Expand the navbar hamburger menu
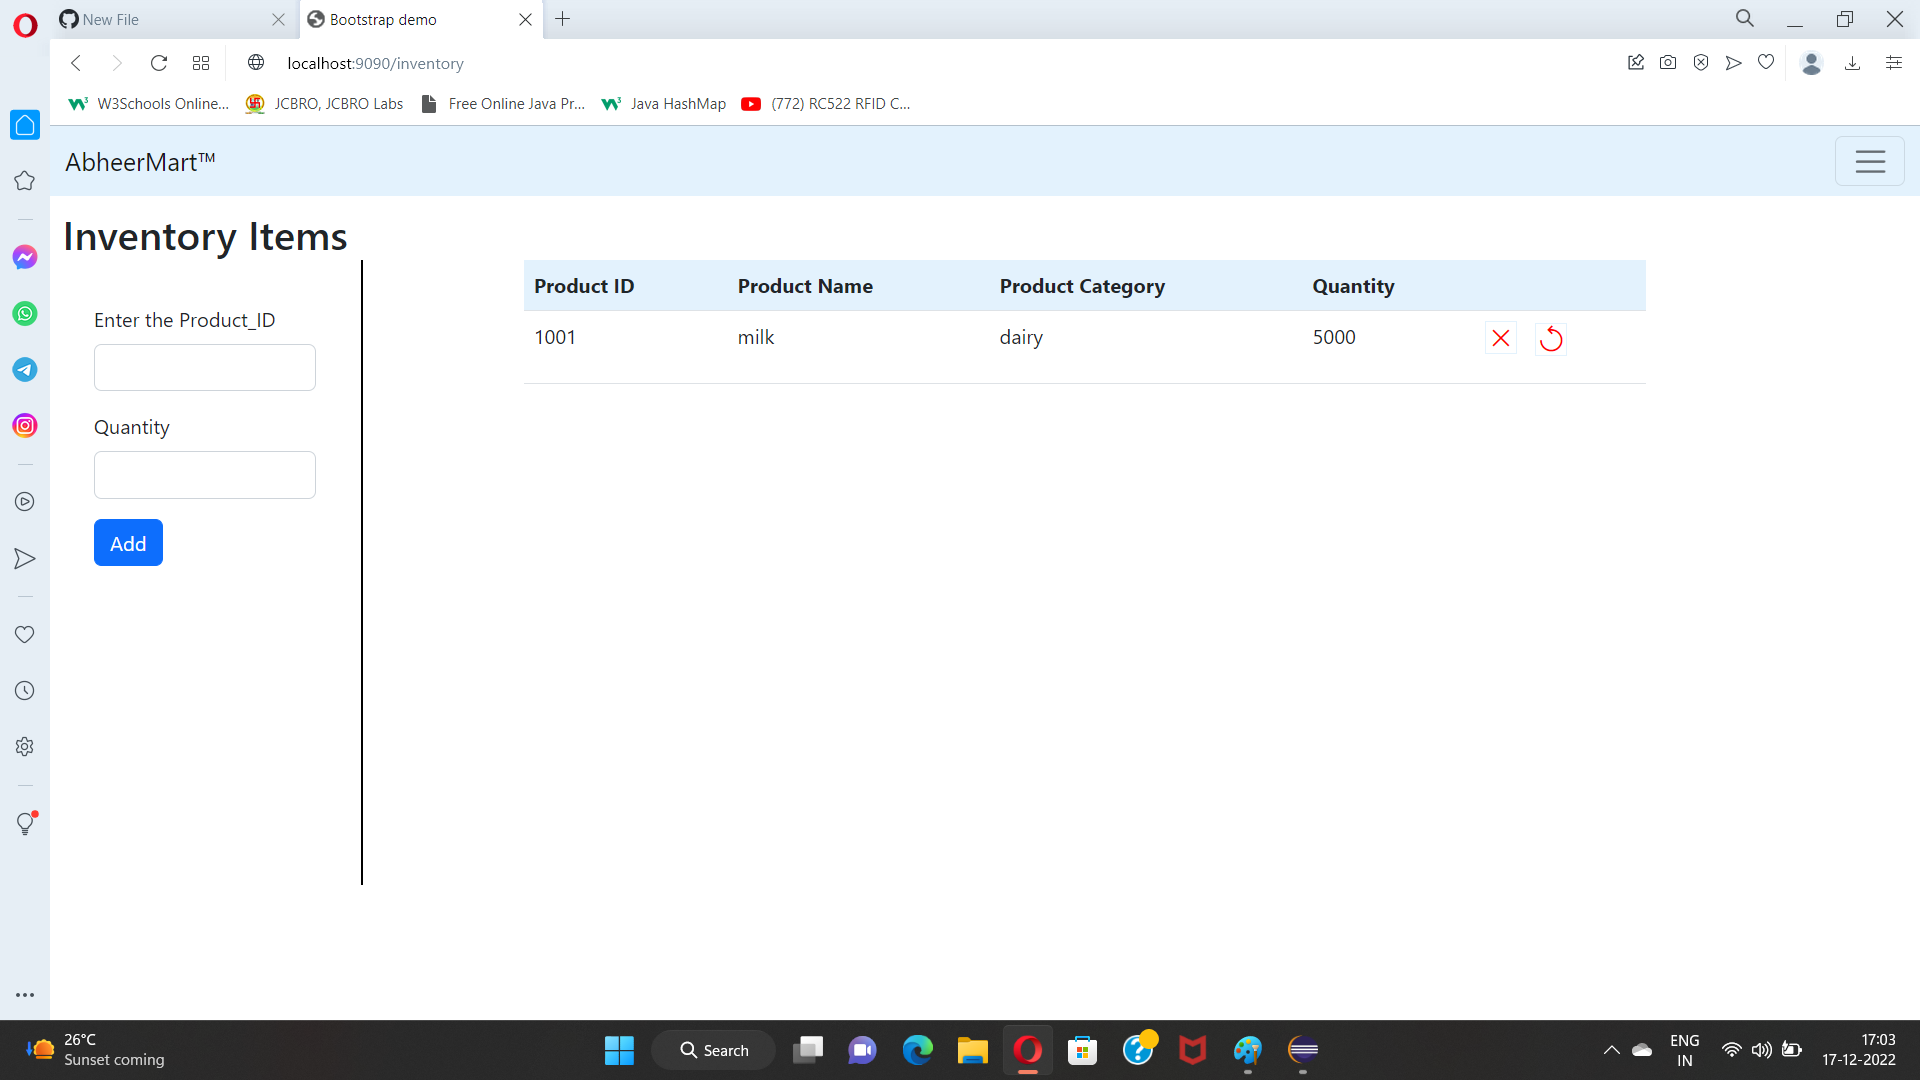The height and width of the screenshot is (1080, 1920). pyautogui.click(x=1869, y=161)
